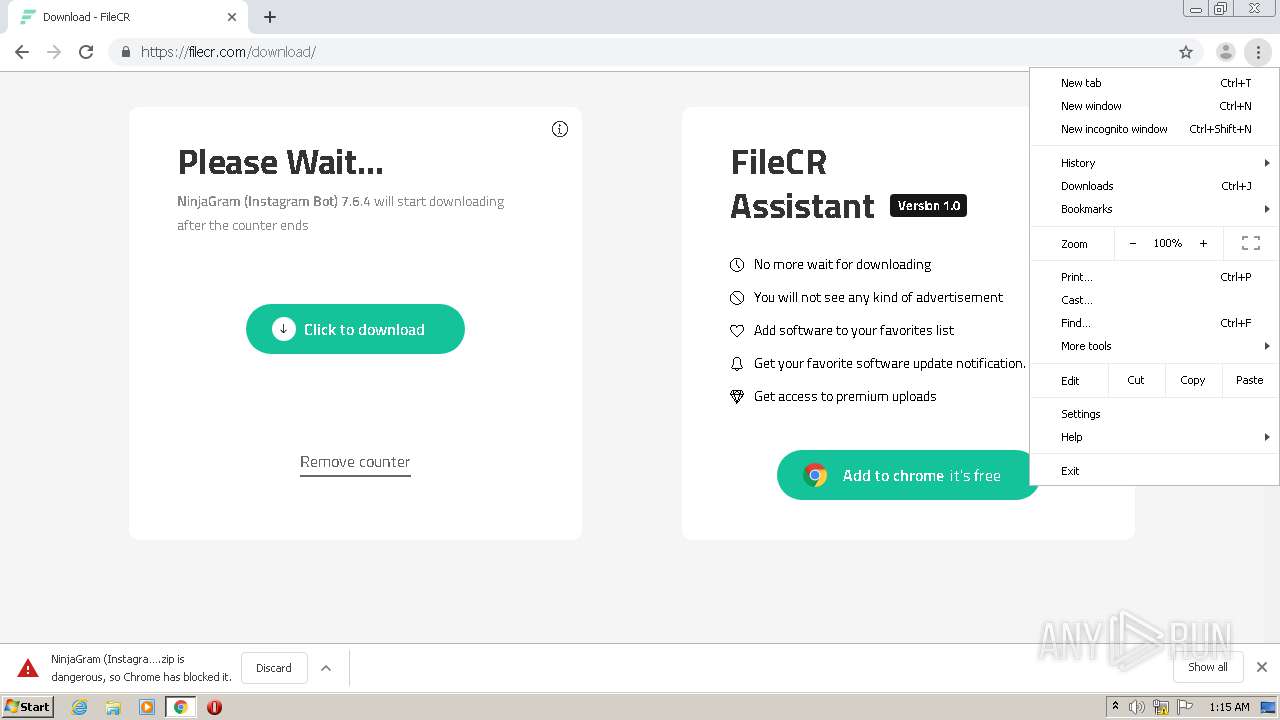
Task: Click the volume icon in system tray
Action: (x=1137, y=707)
